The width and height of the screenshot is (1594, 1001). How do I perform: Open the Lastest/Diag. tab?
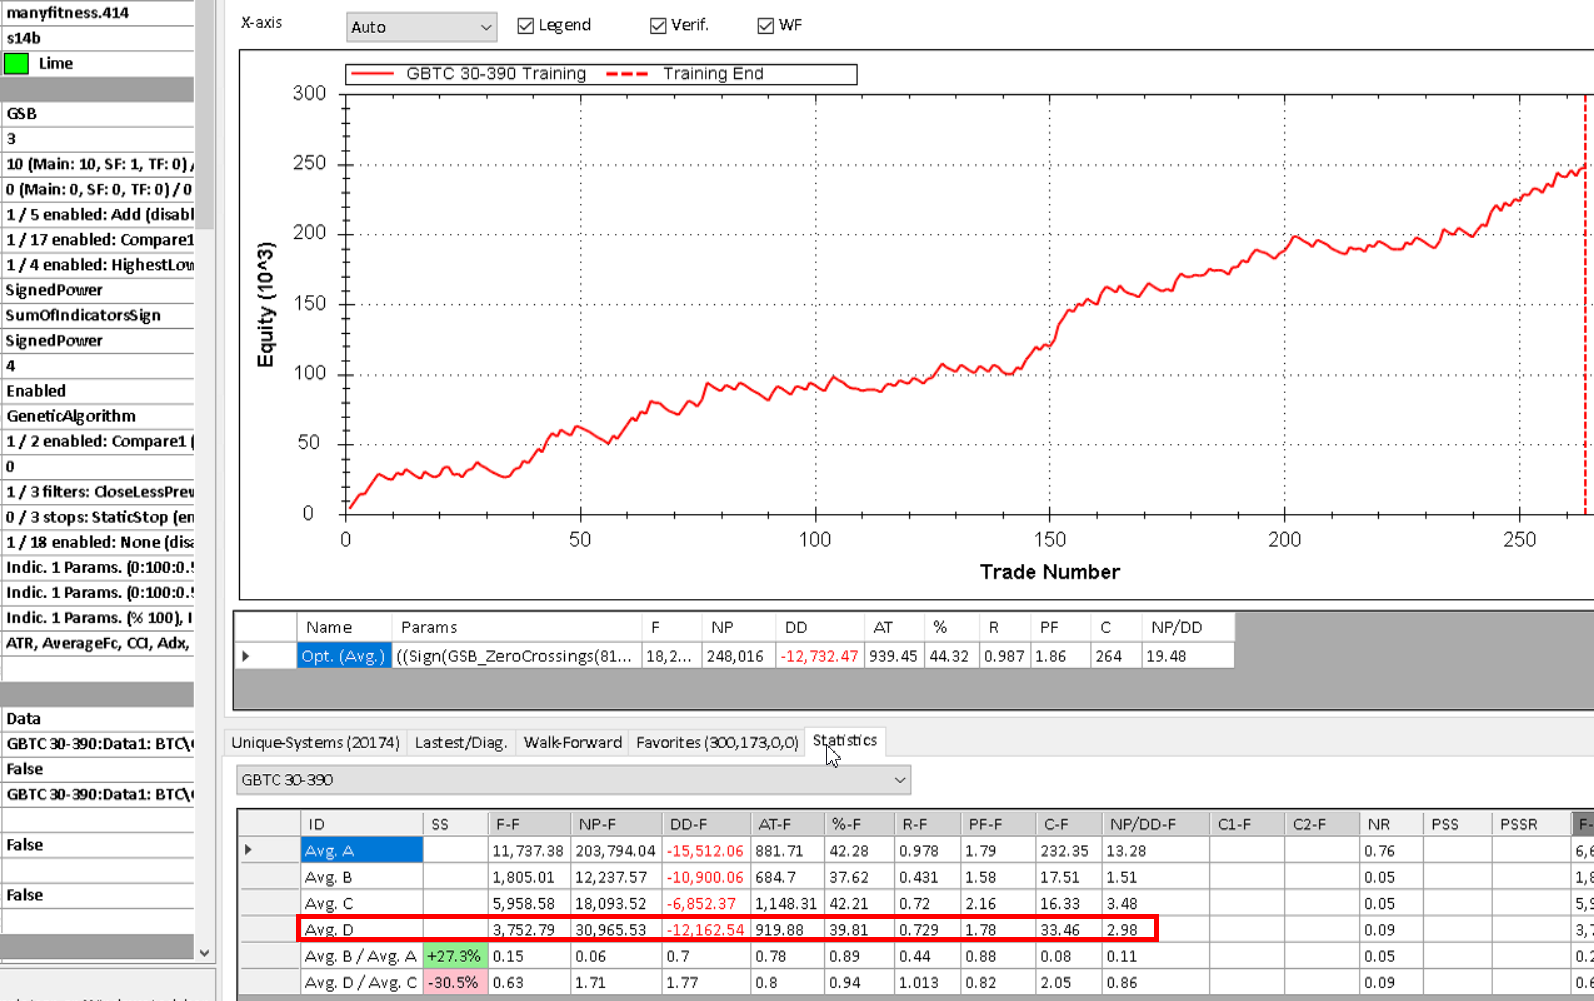point(461,742)
